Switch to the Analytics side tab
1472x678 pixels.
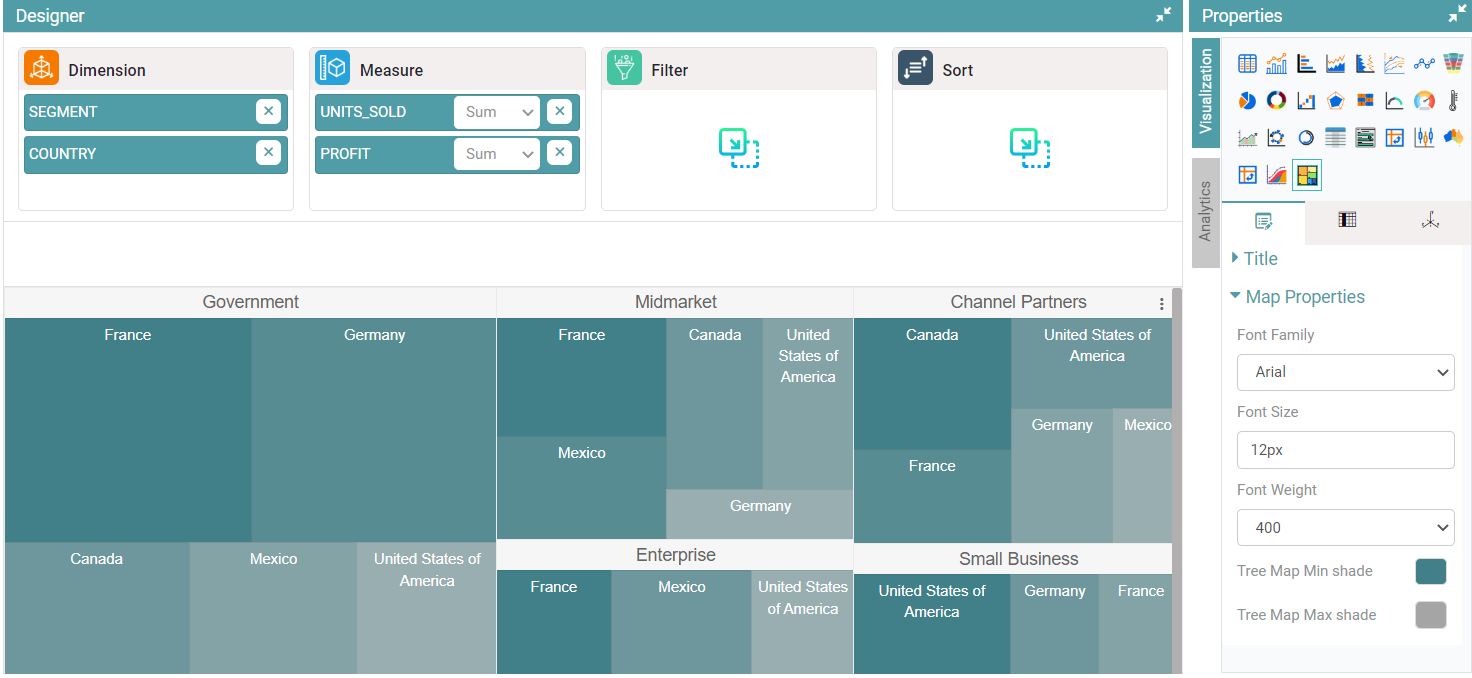click(1205, 211)
